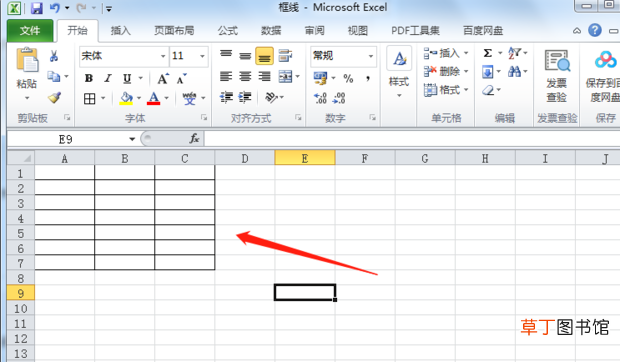
Task: Increase indent of cell text
Action: click(x=245, y=97)
